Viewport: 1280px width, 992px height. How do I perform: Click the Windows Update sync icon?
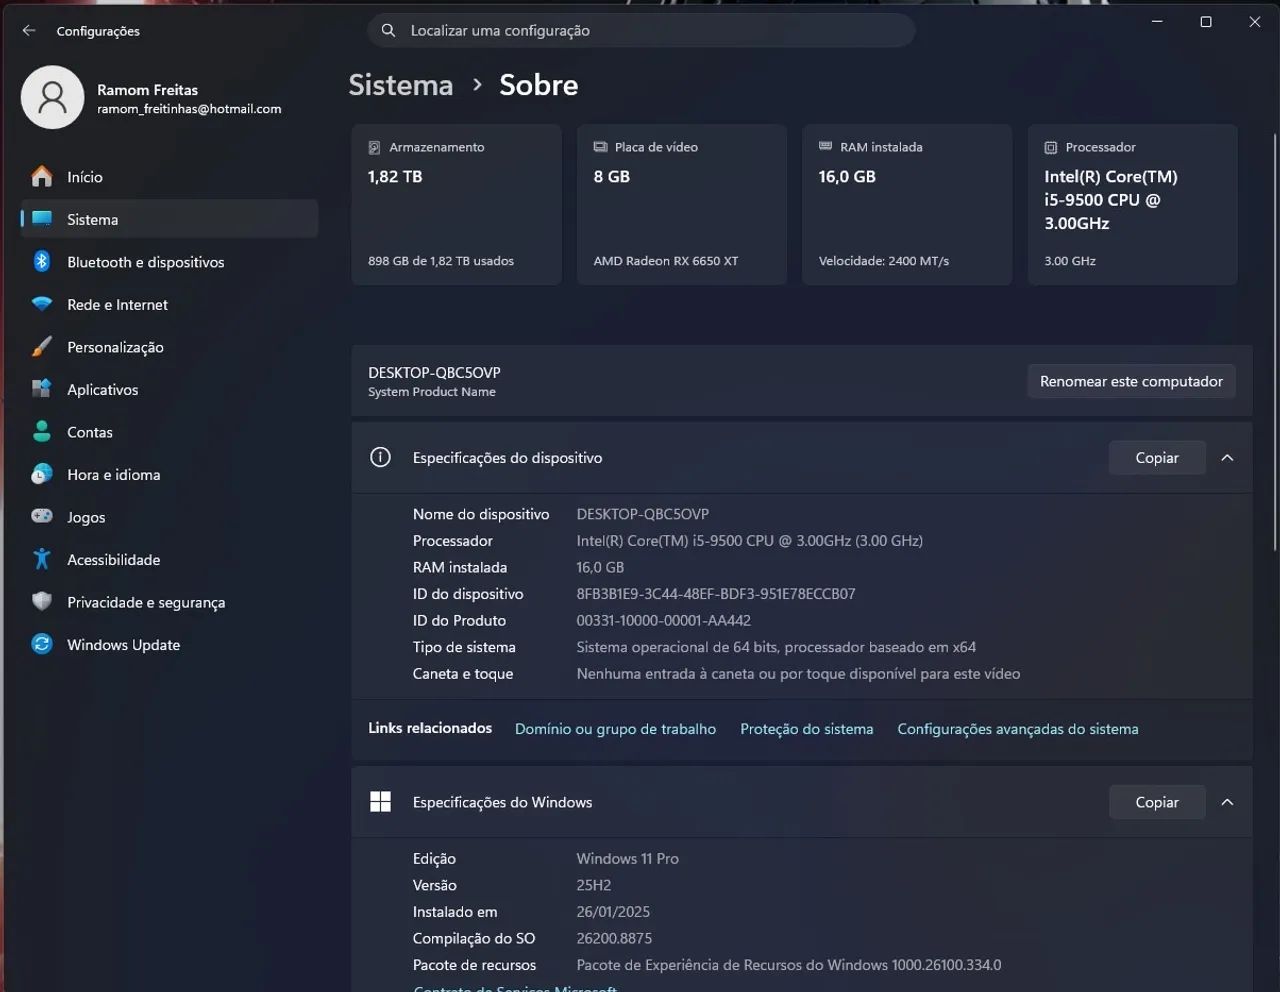pos(42,644)
